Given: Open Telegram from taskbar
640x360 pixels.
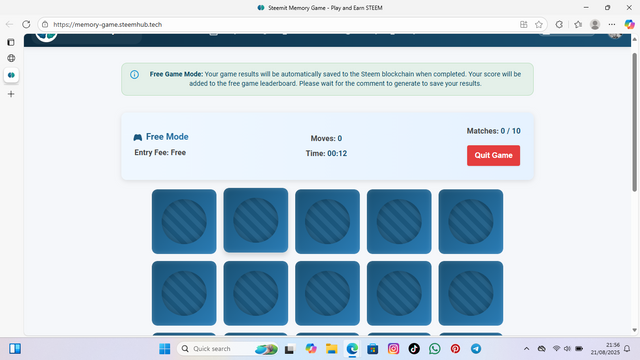Looking at the screenshot, I should click(x=476, y=349).
